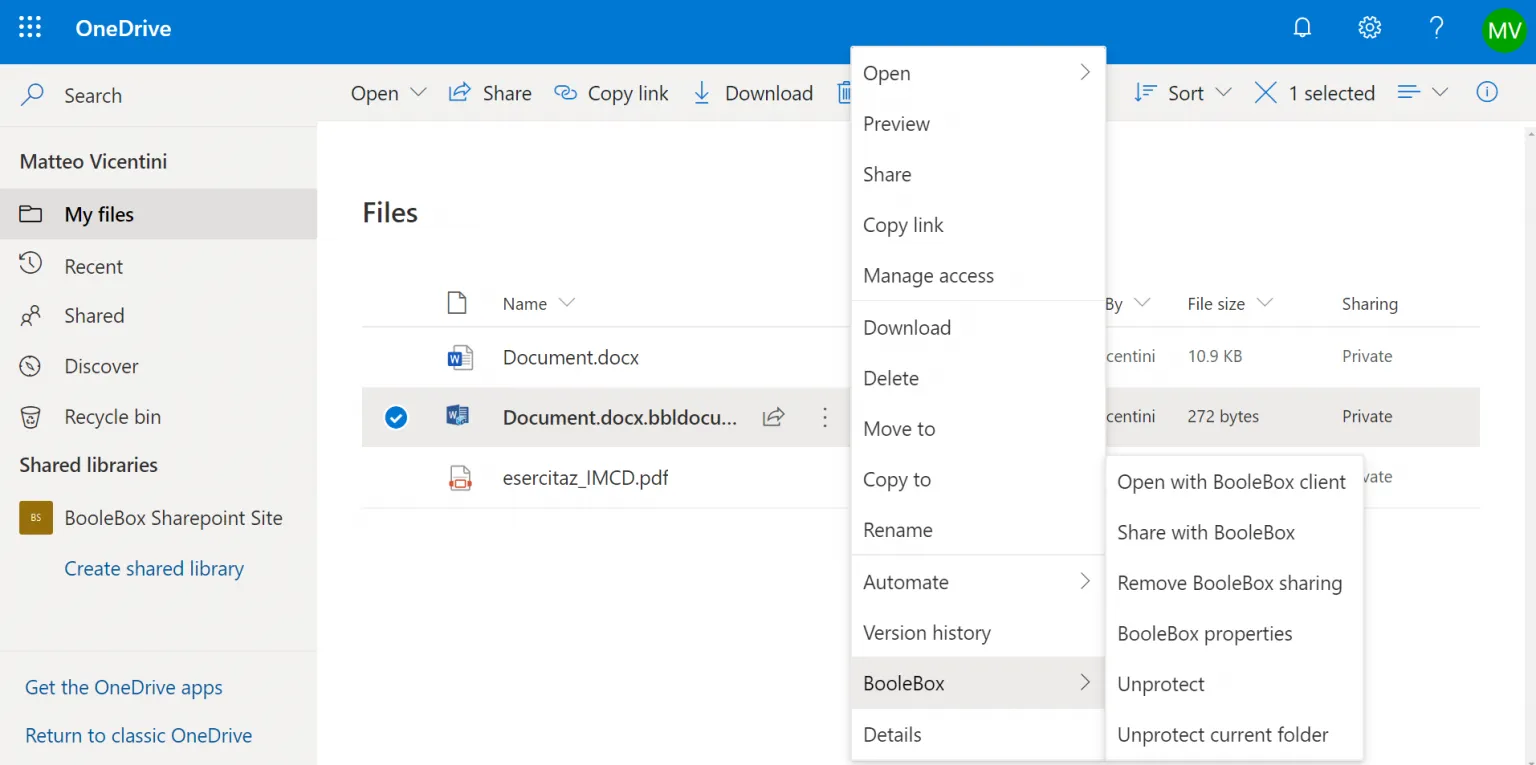This screenshot has width=1536, height=765.
Task: Open the MV account avatar
Action: pos(1504,30)
